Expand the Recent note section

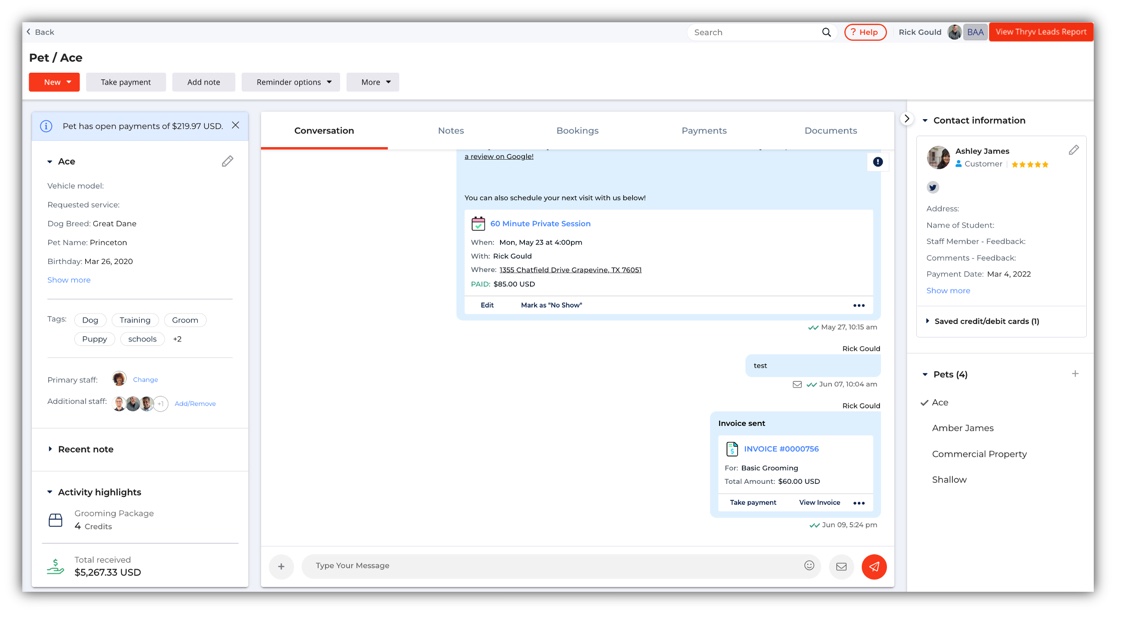tap(50, 449)
